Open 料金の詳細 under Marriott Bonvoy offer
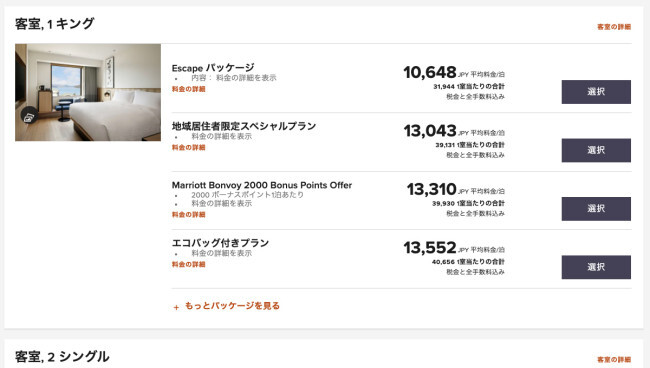Image resolution: width=650 pixels, height=368 pixels. pyautogui.click(x=189, y=215)
